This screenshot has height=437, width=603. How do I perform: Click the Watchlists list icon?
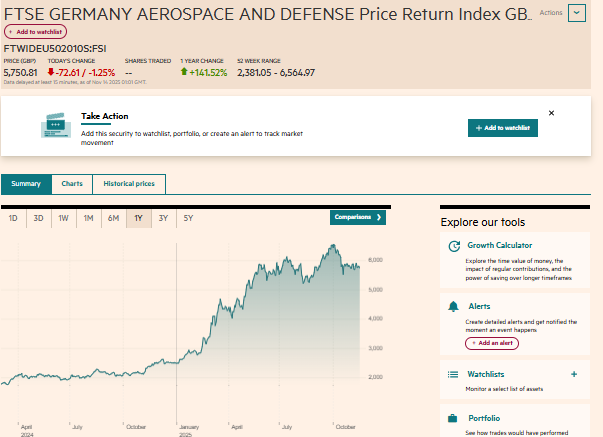coord(453,375)
